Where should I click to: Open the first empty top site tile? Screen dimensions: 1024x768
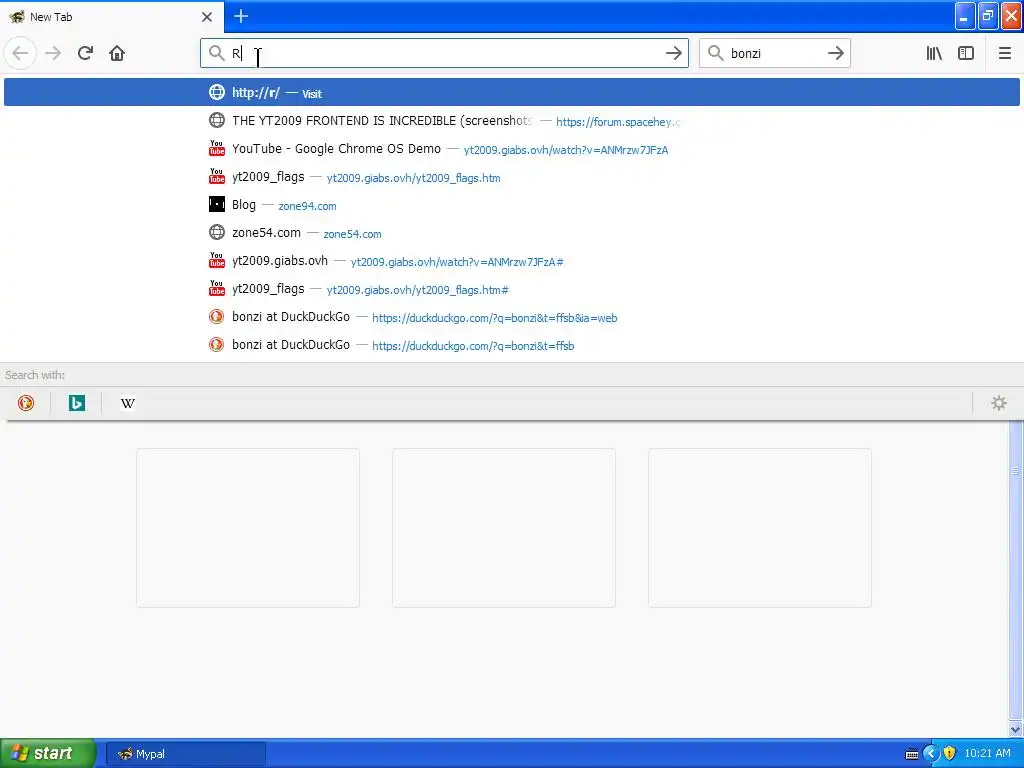pos(248,528)
